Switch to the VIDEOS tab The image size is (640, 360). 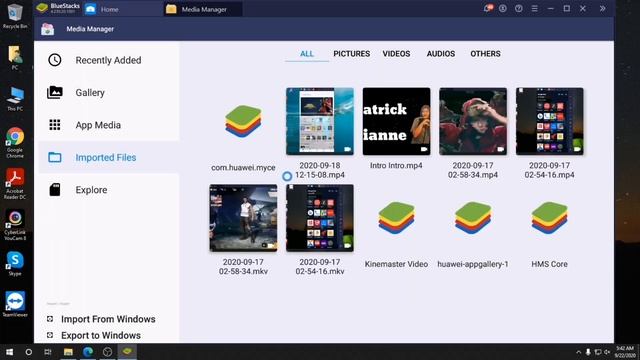pyautogui.click(x=396, y=53)
